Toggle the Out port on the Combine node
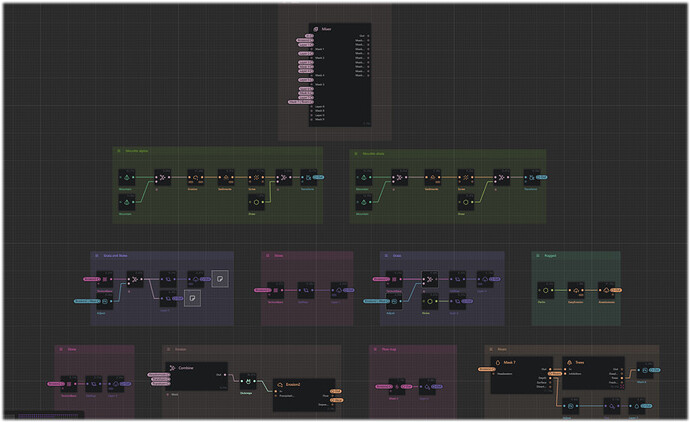Viewport: 690px width, 422px height. point(225,375)
